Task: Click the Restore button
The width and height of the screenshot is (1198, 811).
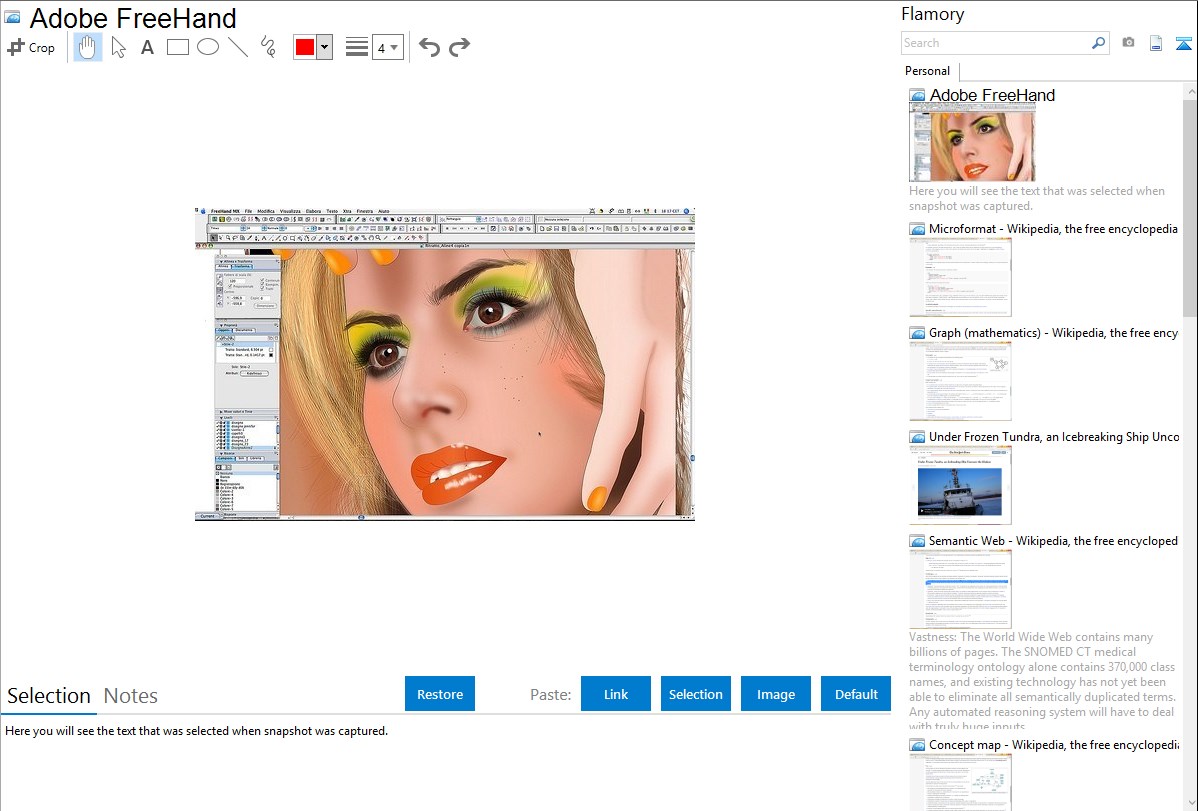Action: click(440, 694)
